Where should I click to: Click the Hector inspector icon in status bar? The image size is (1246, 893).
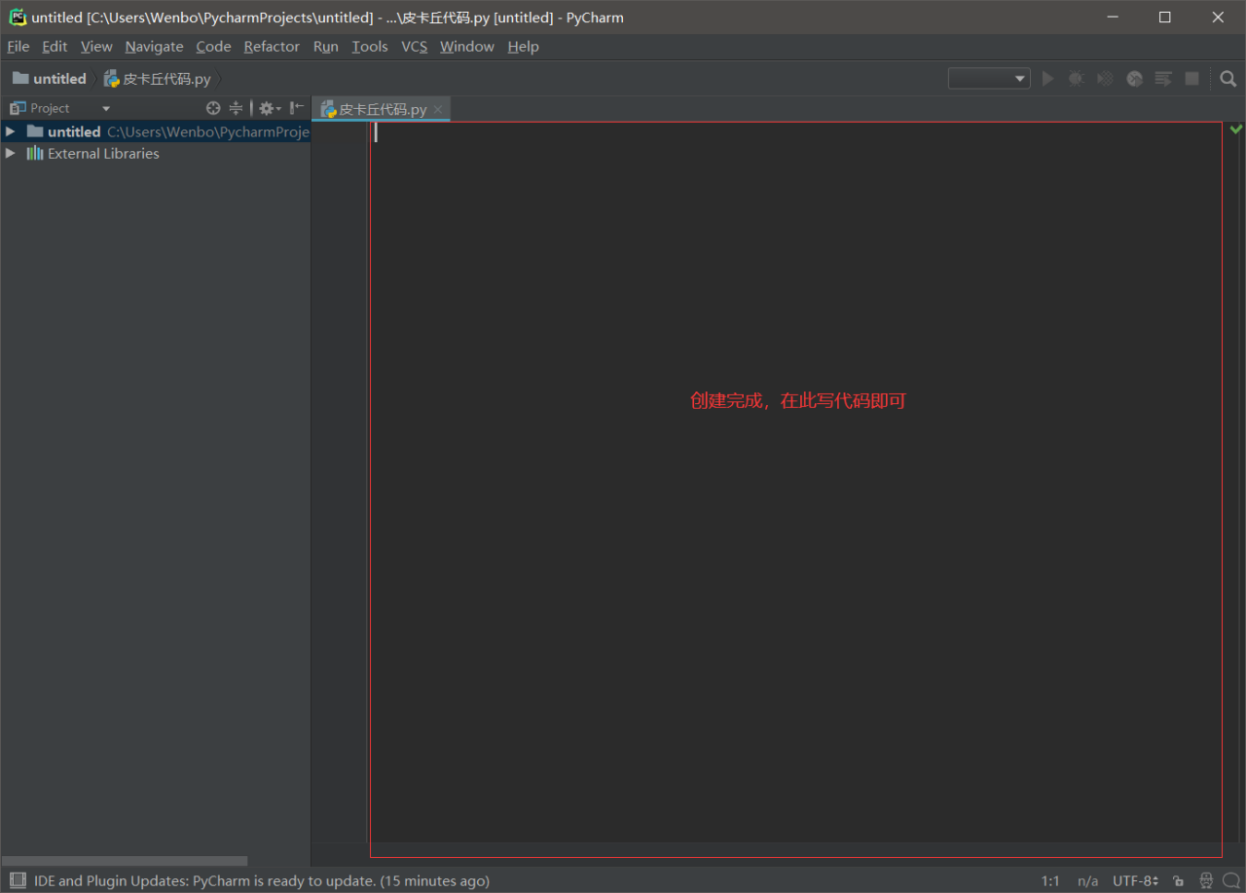[x=1206, y=881]
